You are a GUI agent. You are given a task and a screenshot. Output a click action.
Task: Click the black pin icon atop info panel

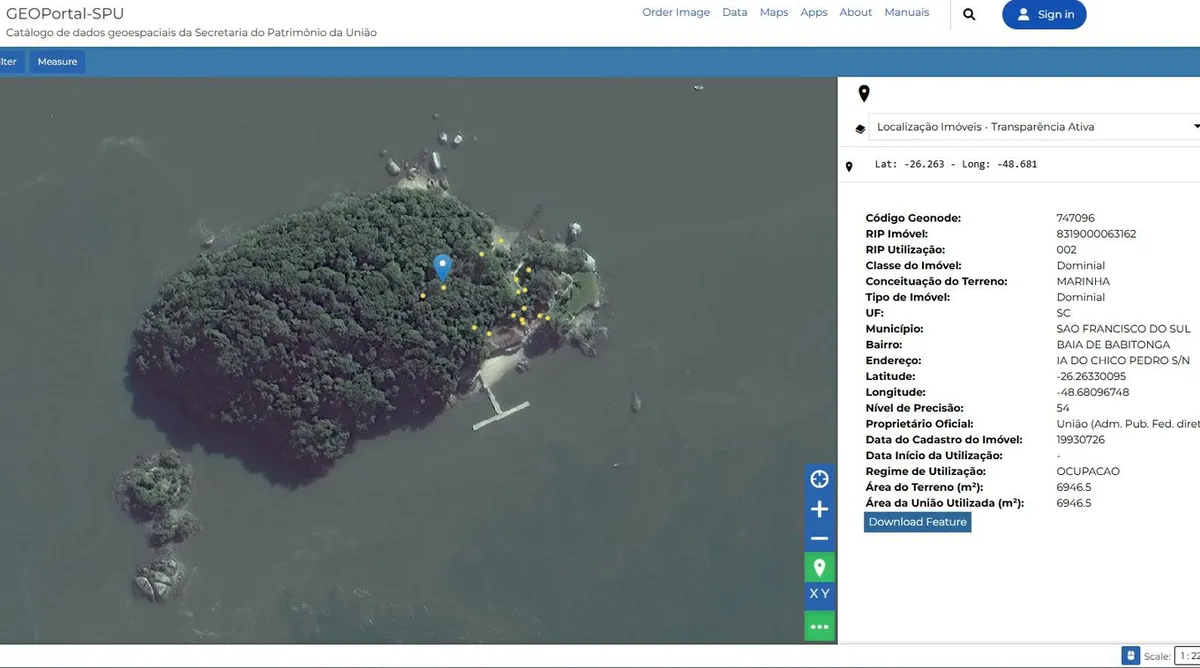[x=864, y=94]
